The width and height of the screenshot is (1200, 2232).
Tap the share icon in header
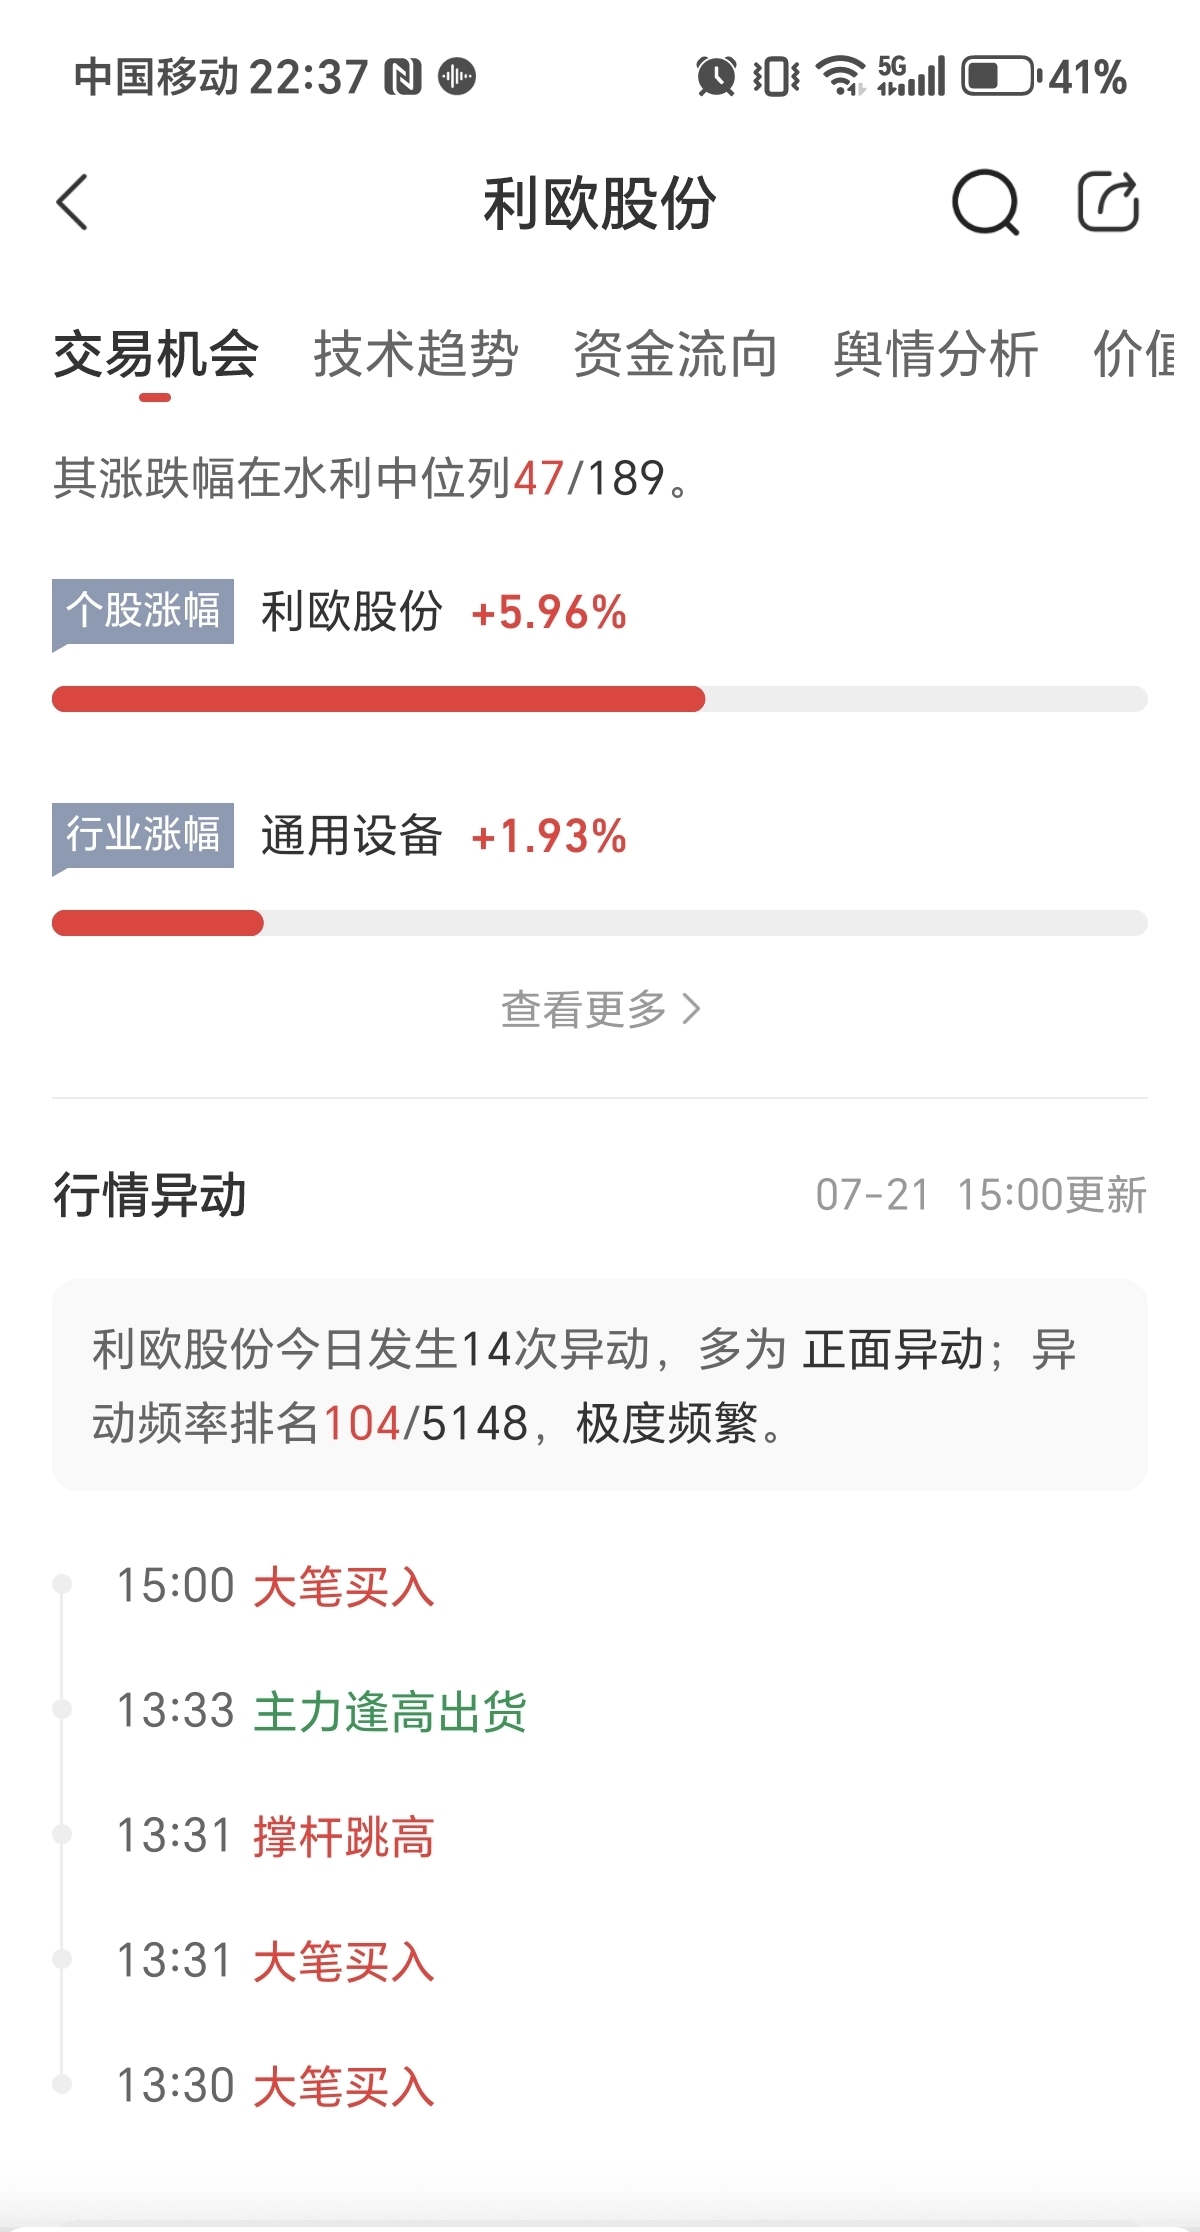1108,201
